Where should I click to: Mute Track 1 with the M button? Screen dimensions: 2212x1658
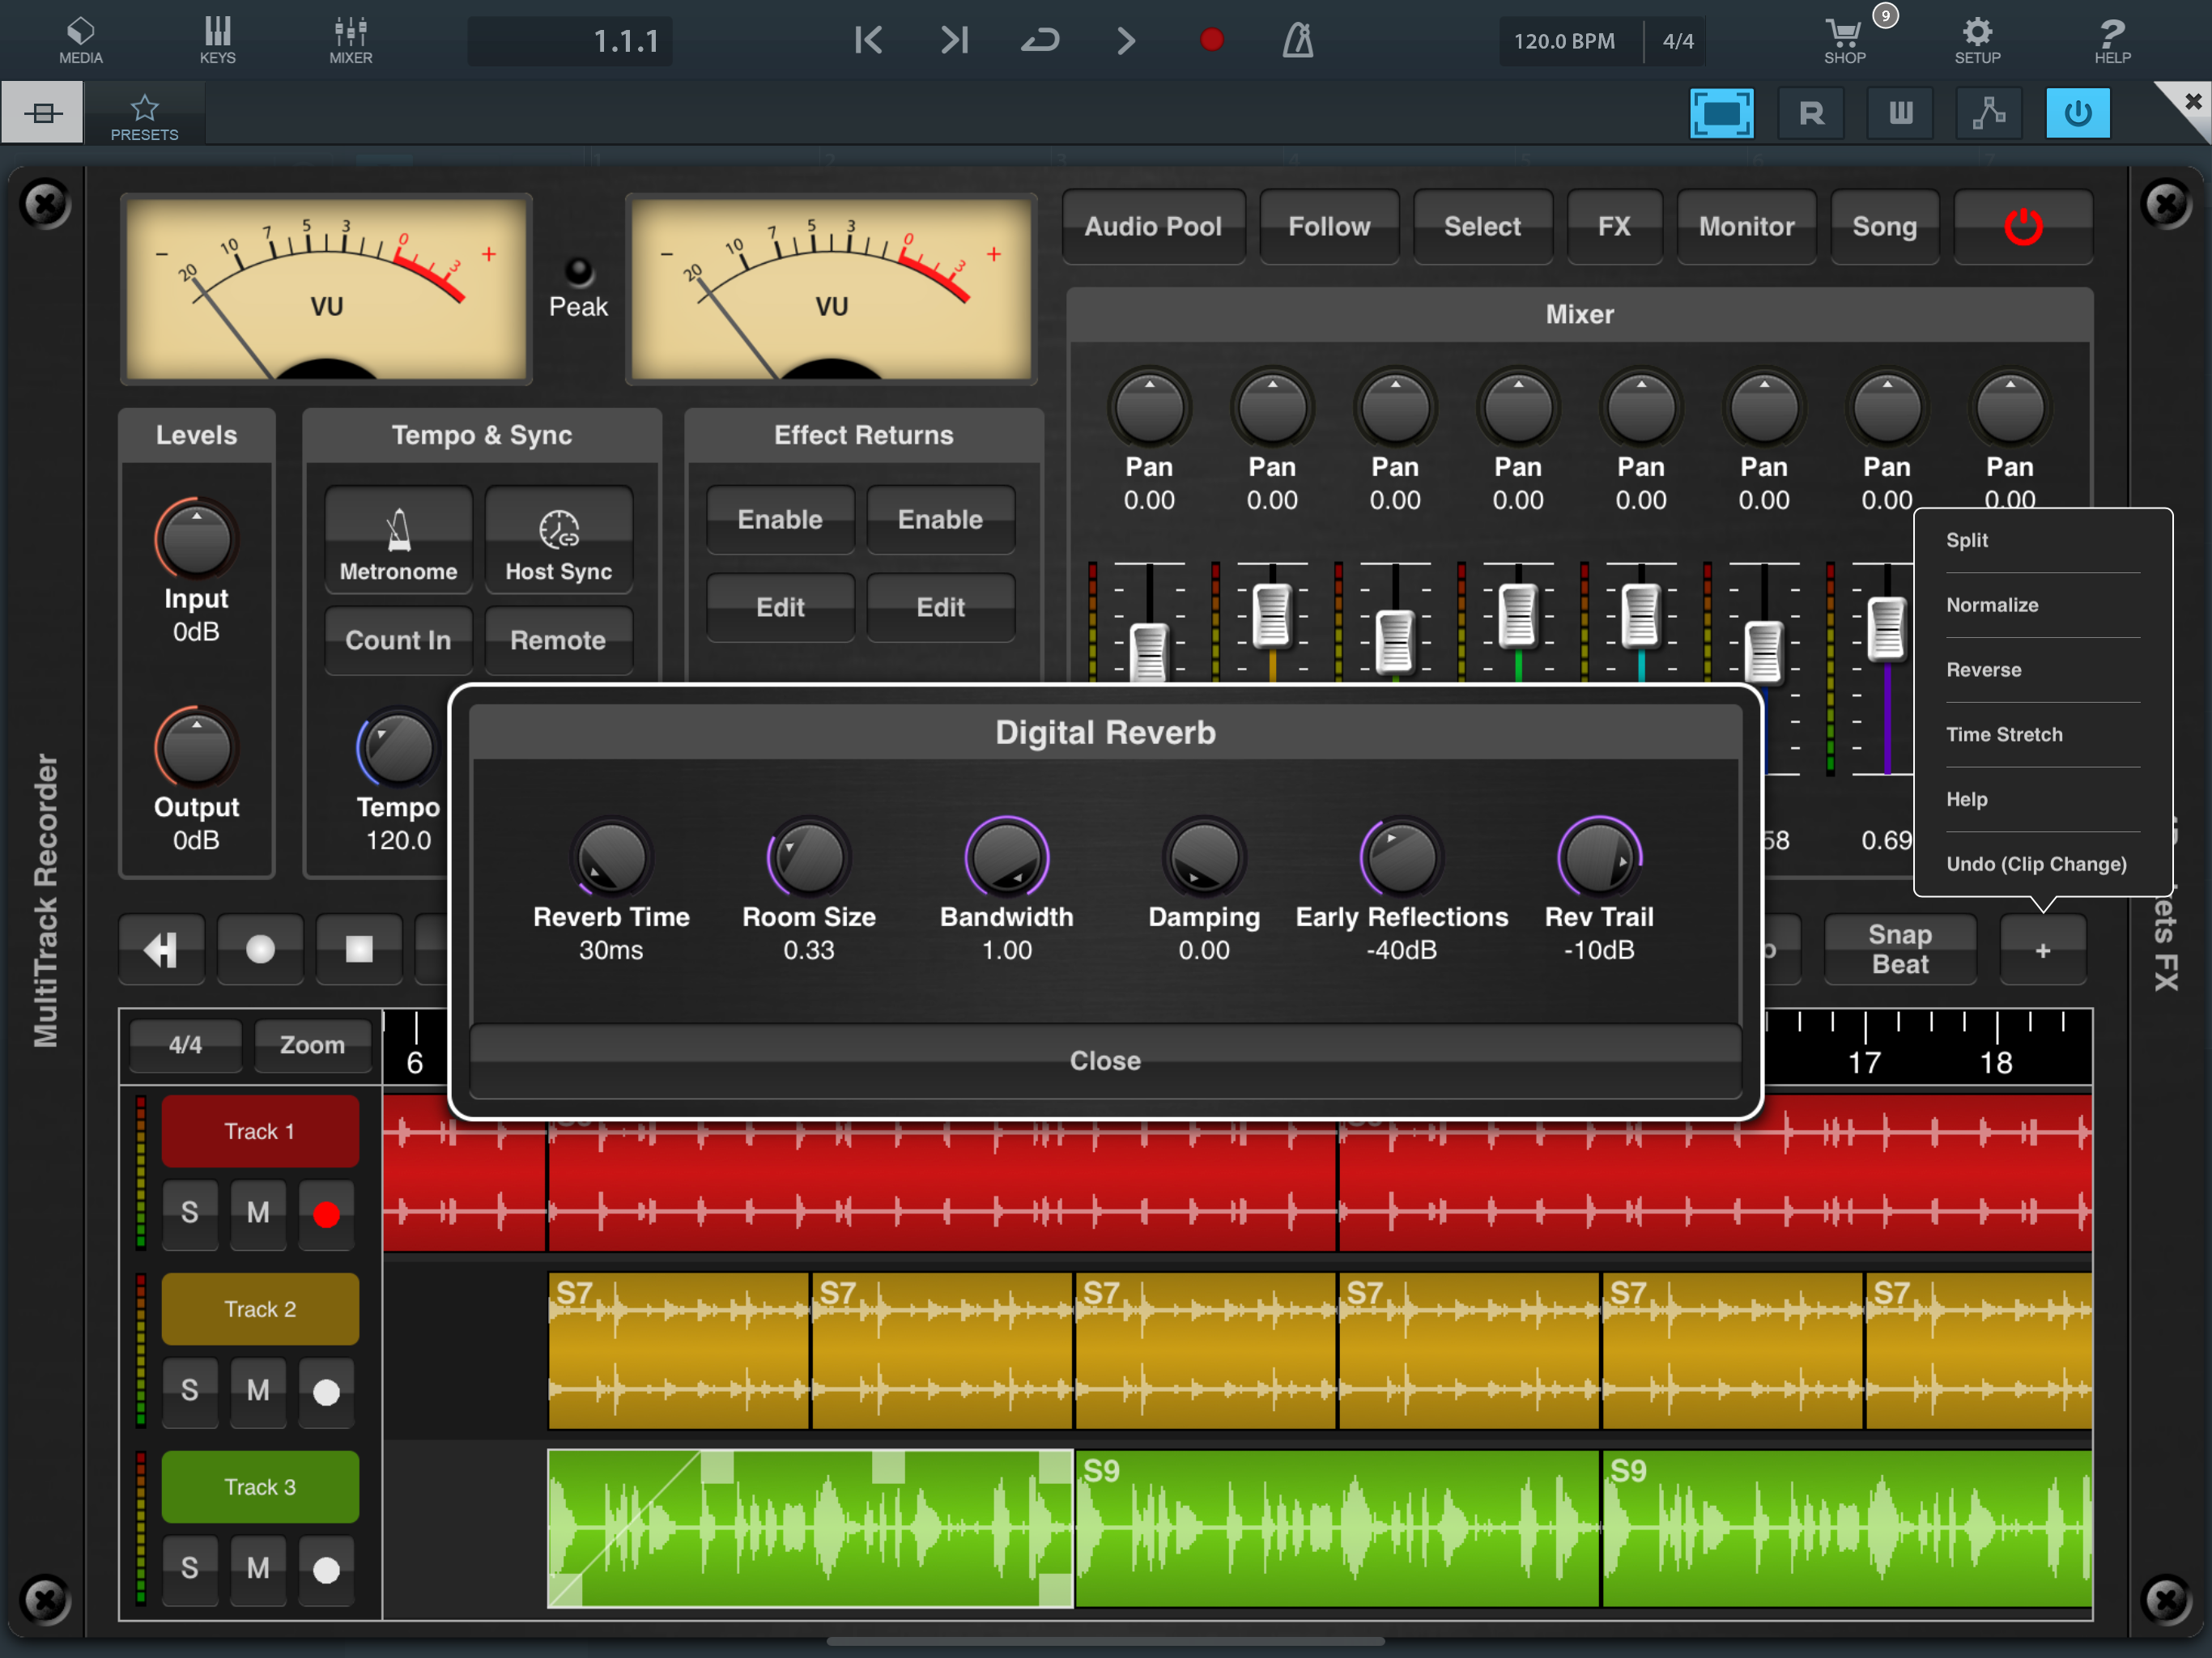click(x=258, y=1212)
